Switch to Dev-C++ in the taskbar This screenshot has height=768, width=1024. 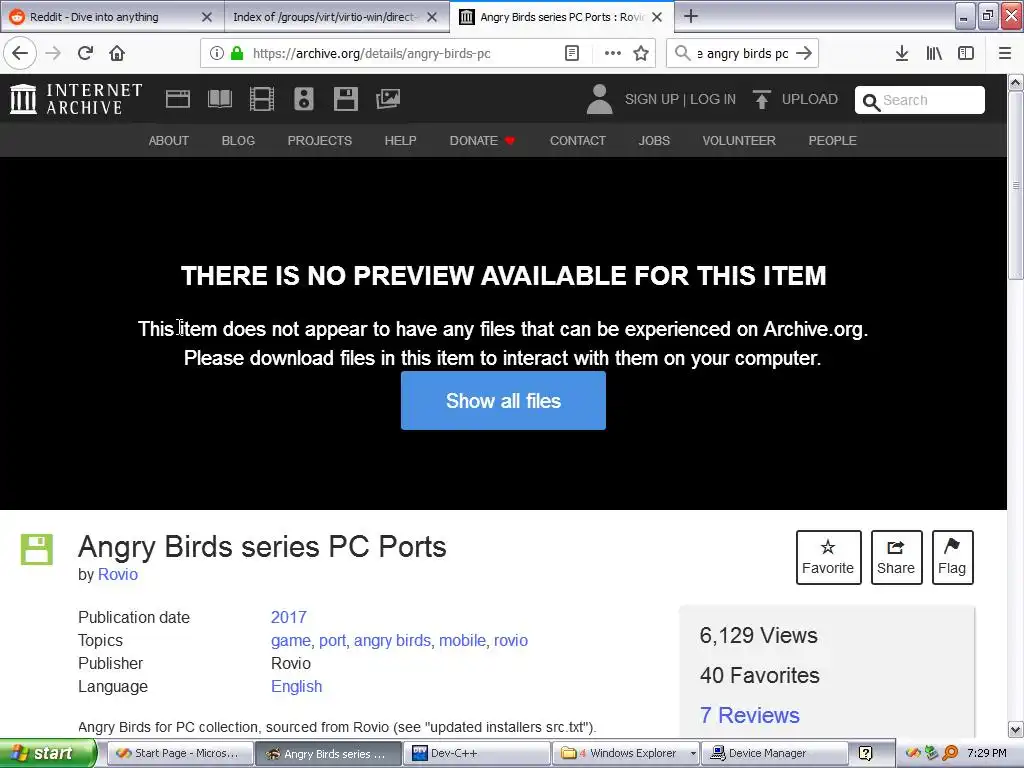[477, 754]
